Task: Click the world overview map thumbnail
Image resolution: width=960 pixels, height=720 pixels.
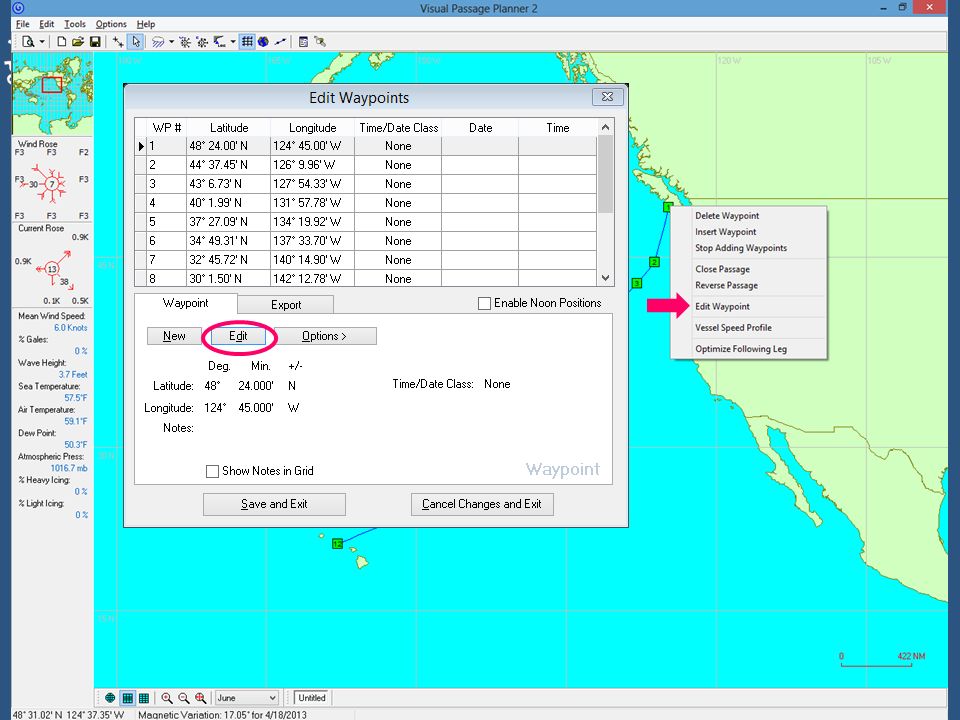Action: click(x=53, y=94)
